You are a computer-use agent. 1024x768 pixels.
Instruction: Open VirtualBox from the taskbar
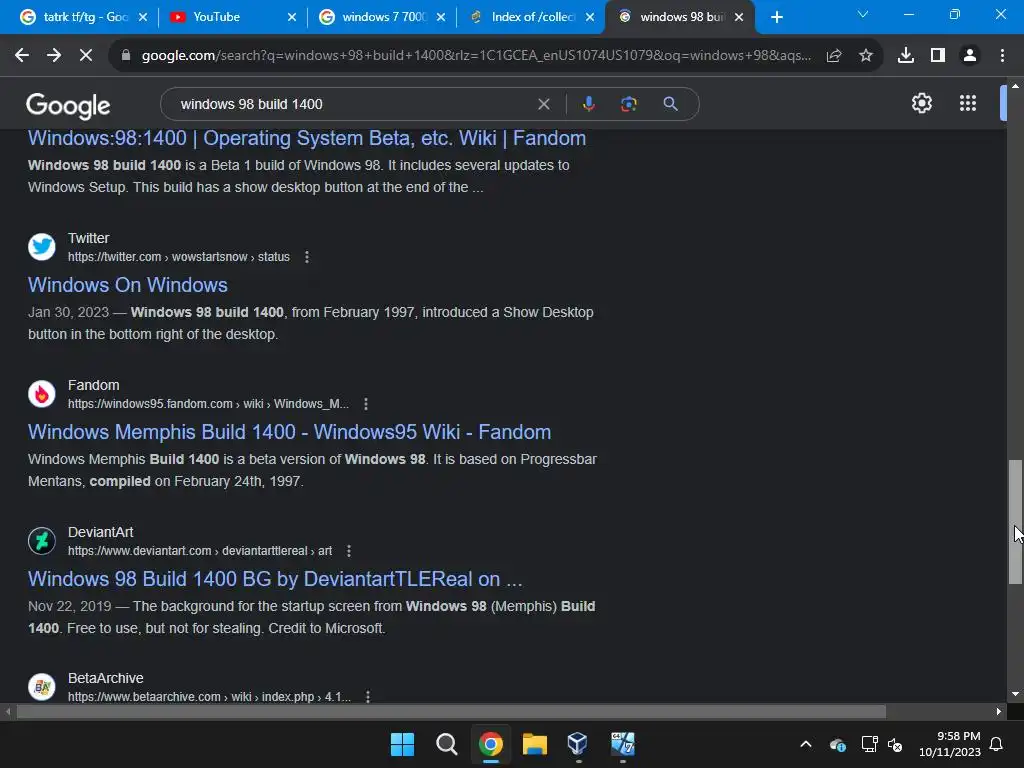(577, 744)
